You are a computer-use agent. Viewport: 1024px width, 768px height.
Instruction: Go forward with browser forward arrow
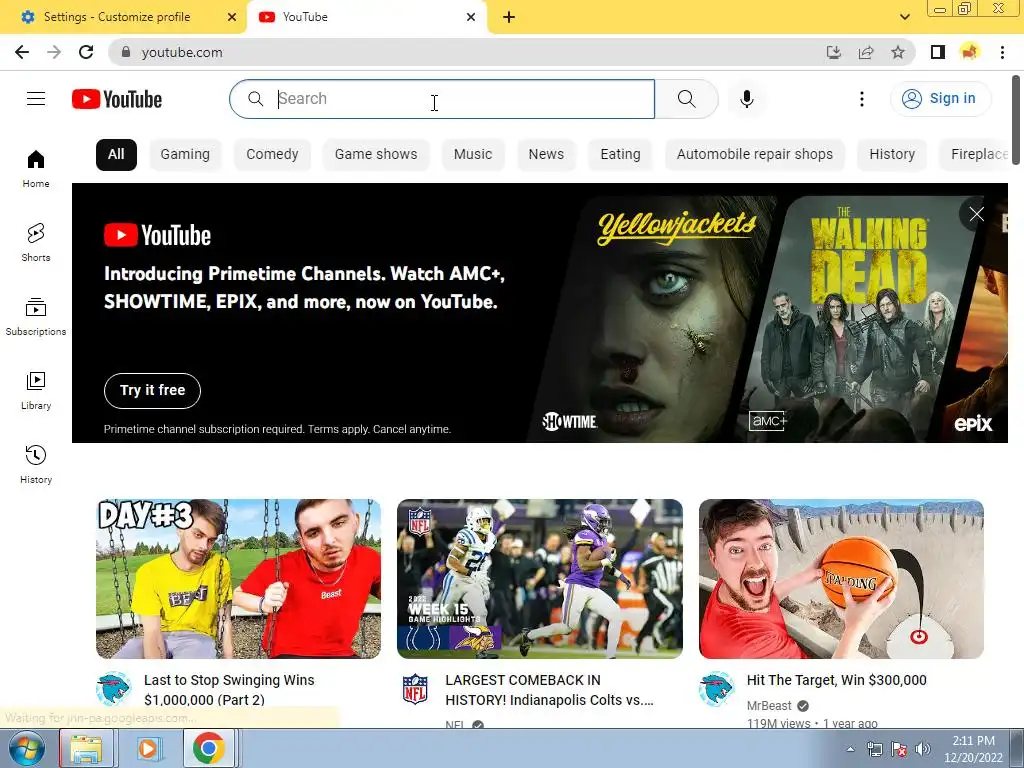(54, 52)
